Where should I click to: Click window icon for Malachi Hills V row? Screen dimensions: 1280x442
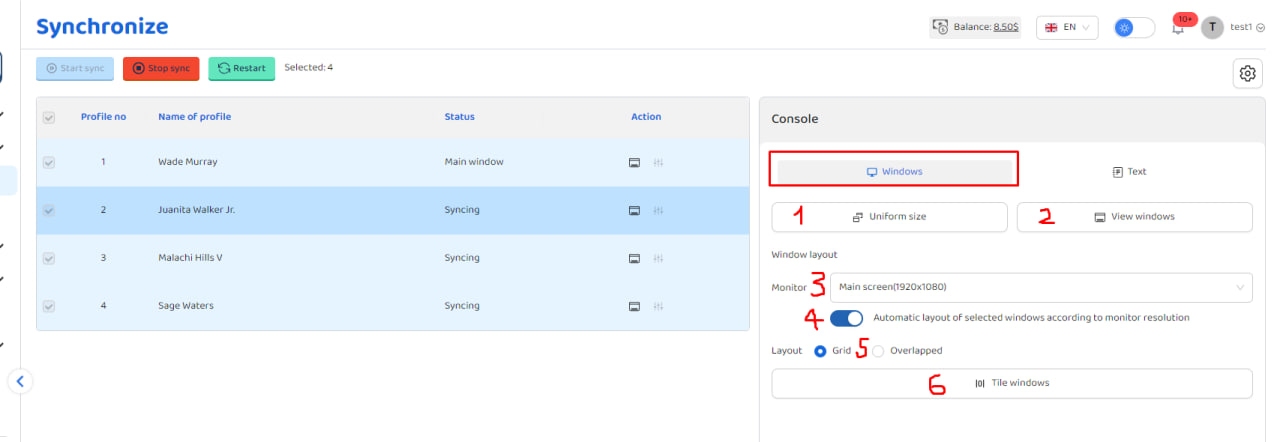pyautogui.click(x=634, y=258)
